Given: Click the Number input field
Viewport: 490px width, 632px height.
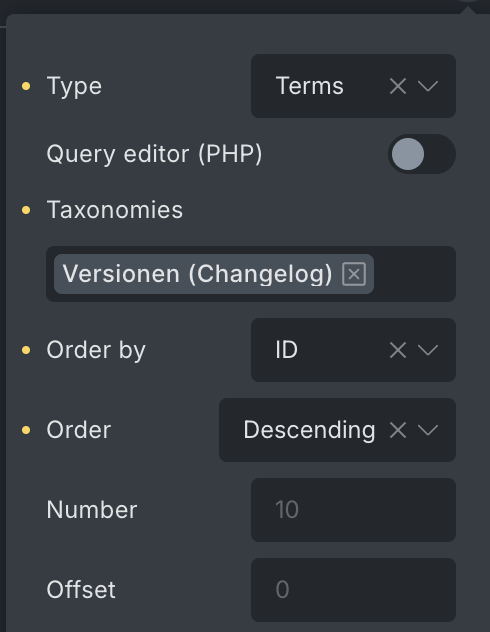Looking at the screenshot, I should point(353,510).
